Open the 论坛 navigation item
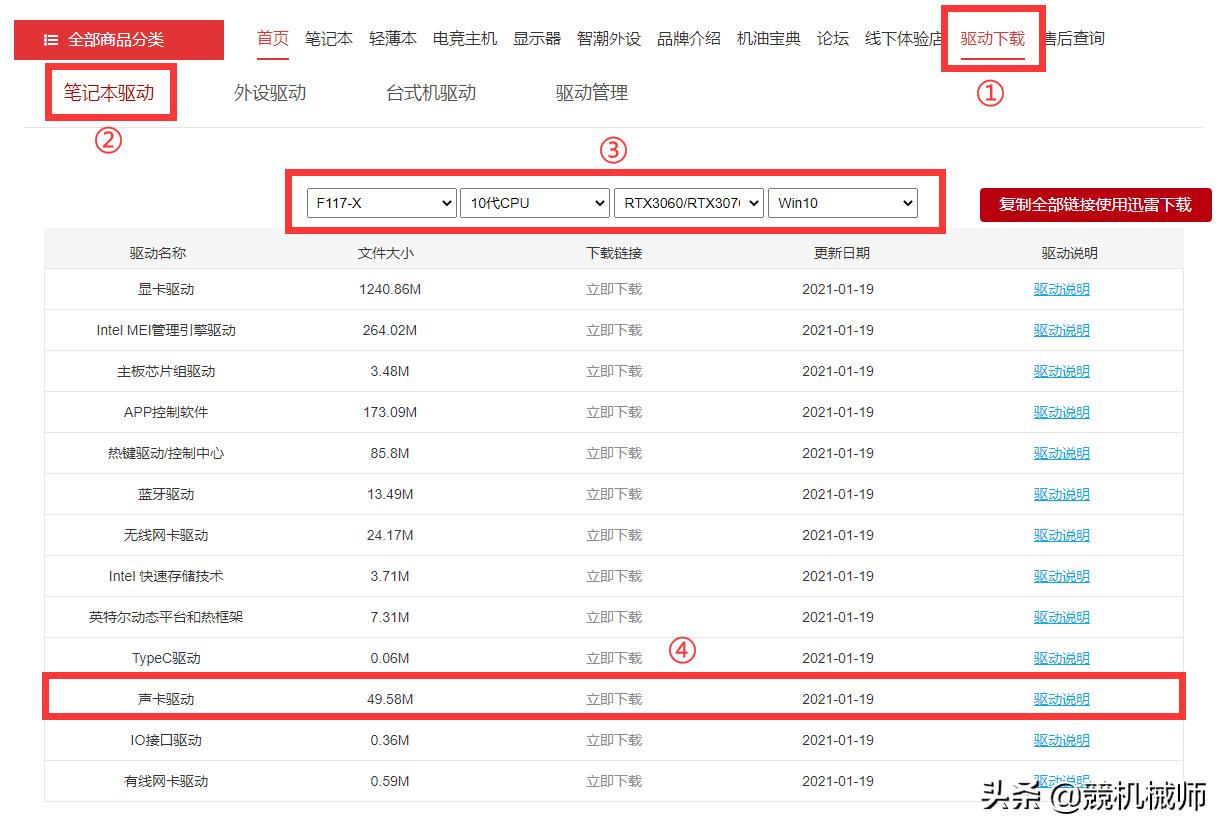1230x835 pixels. pyautogui.click(x=832, y=38)
